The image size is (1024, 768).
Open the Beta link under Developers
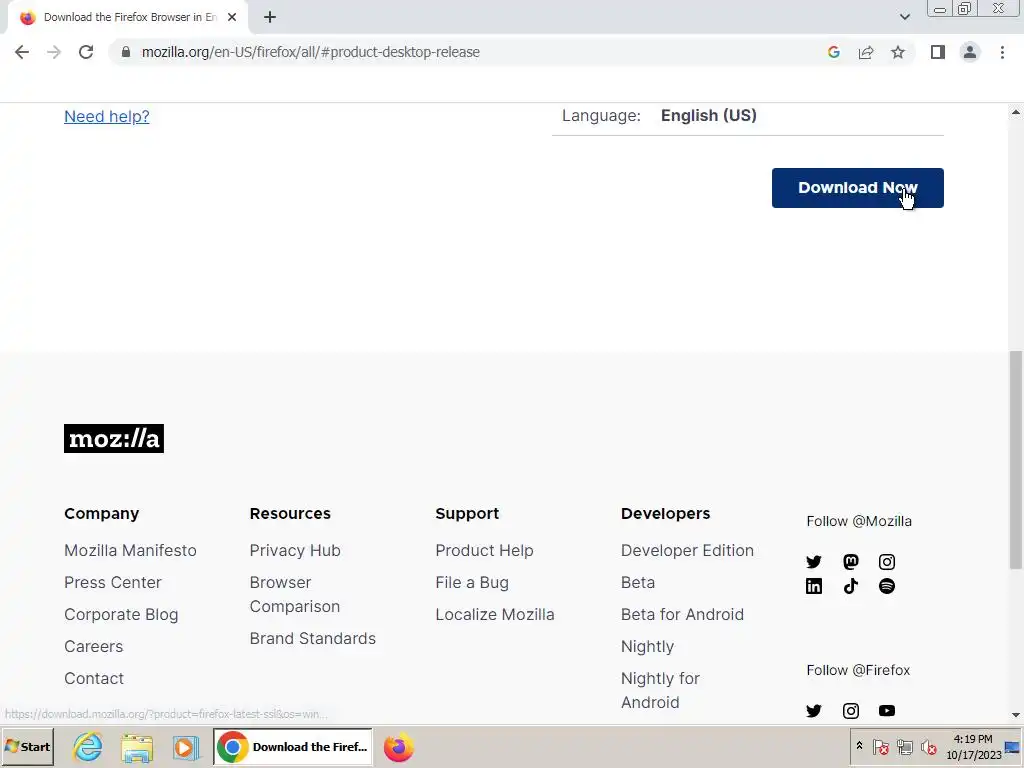tap(637, 583)
